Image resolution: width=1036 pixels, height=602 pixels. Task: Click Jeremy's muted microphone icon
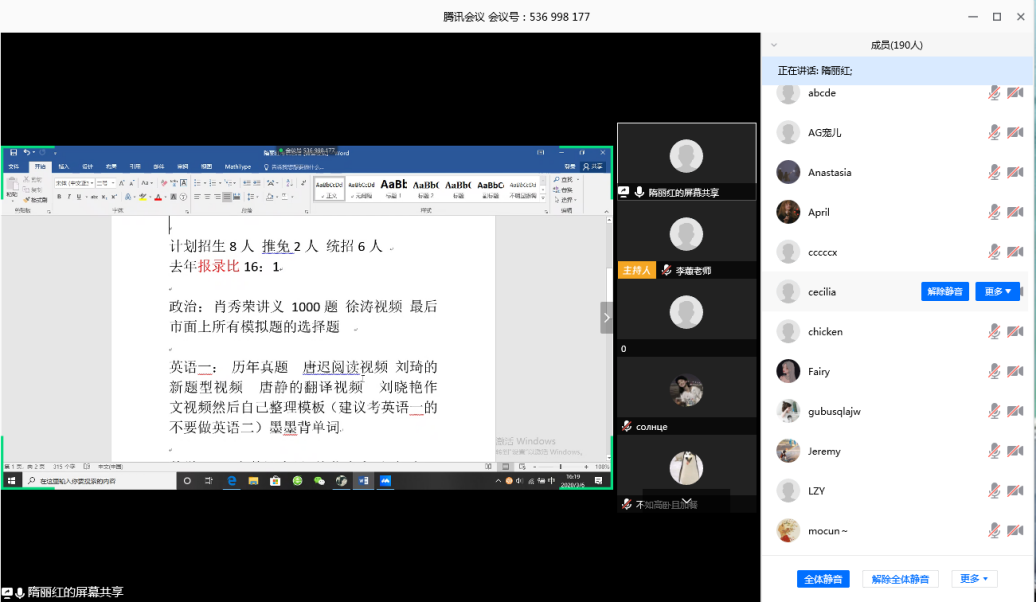[x=994, y=451]
